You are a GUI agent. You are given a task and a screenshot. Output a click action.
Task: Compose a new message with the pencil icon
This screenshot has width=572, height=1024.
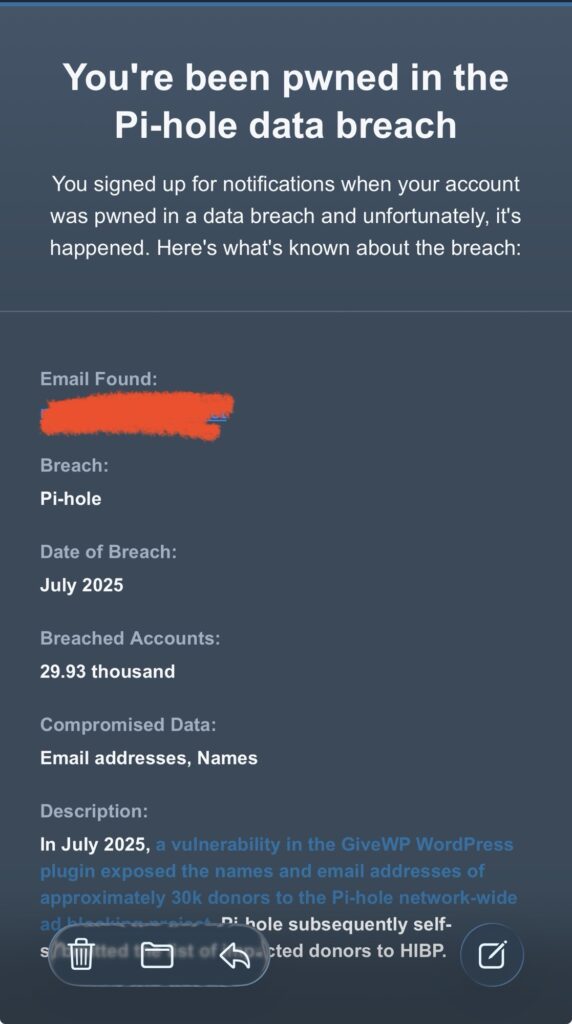[492, 955]
